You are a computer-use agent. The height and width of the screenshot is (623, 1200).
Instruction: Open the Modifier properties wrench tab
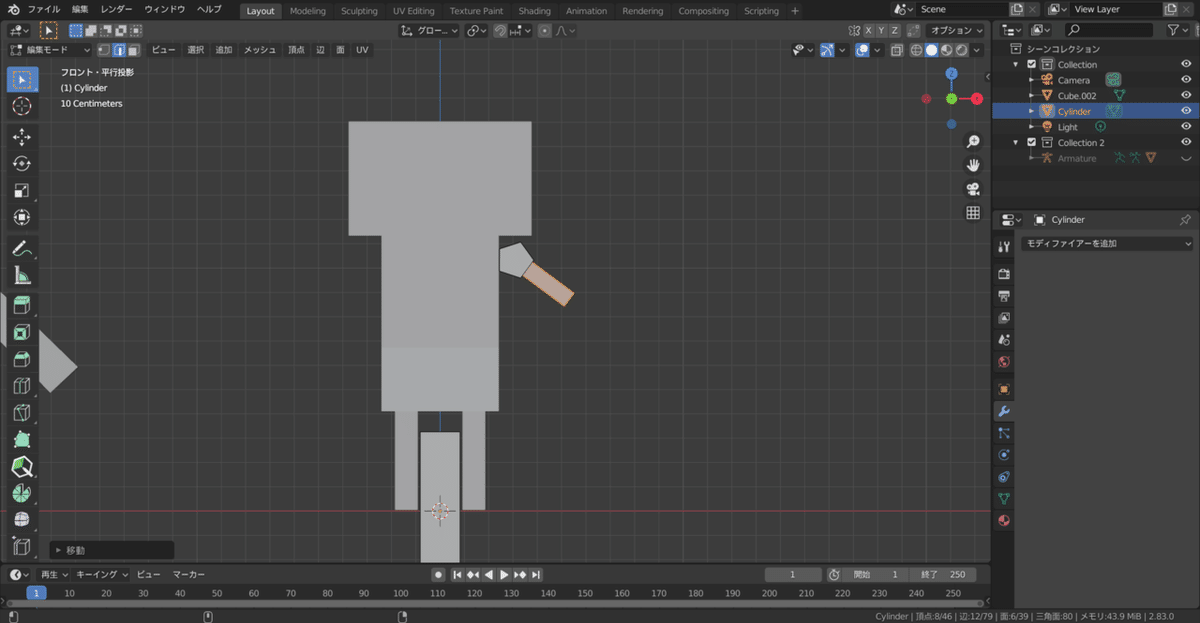[x=1004, y=411]
